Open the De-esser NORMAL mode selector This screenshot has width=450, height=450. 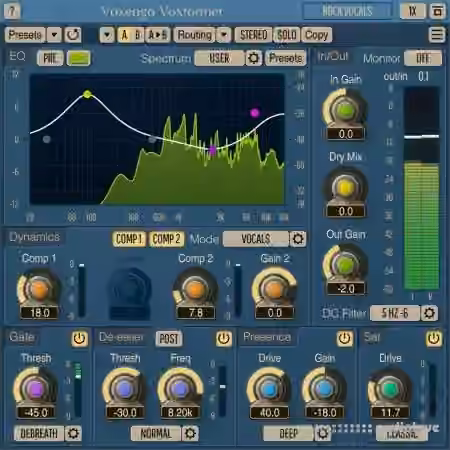click(156, 433)
